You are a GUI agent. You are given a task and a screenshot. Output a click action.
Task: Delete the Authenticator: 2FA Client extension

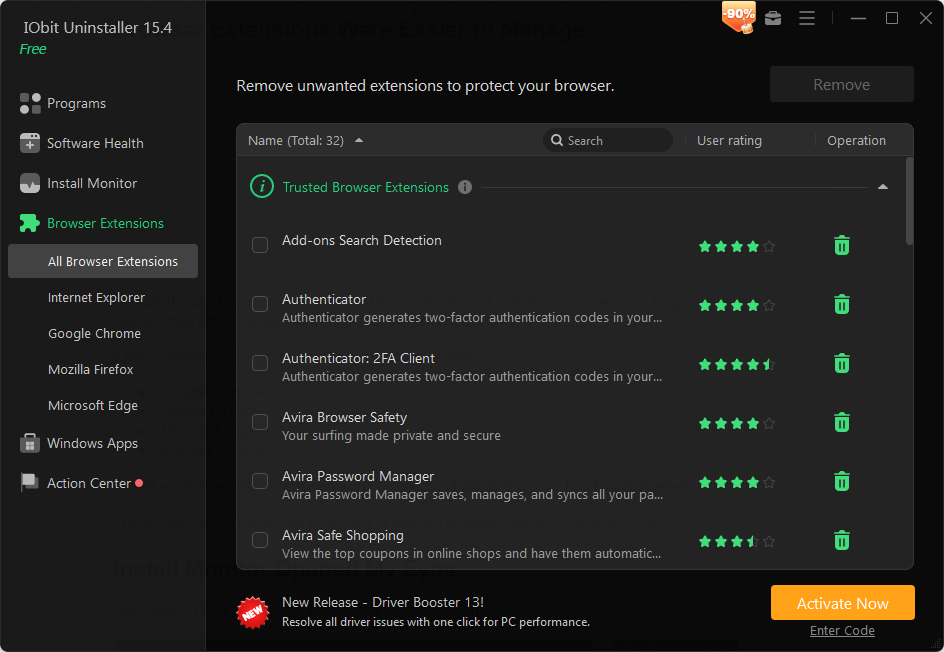842,364
